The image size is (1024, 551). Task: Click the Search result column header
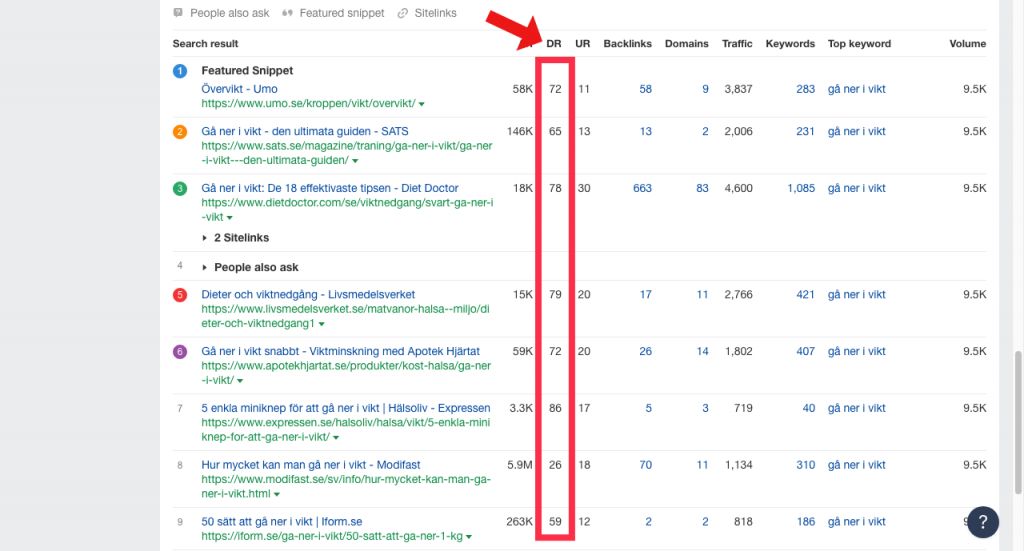pyautogui.click(x=205, y=44)
